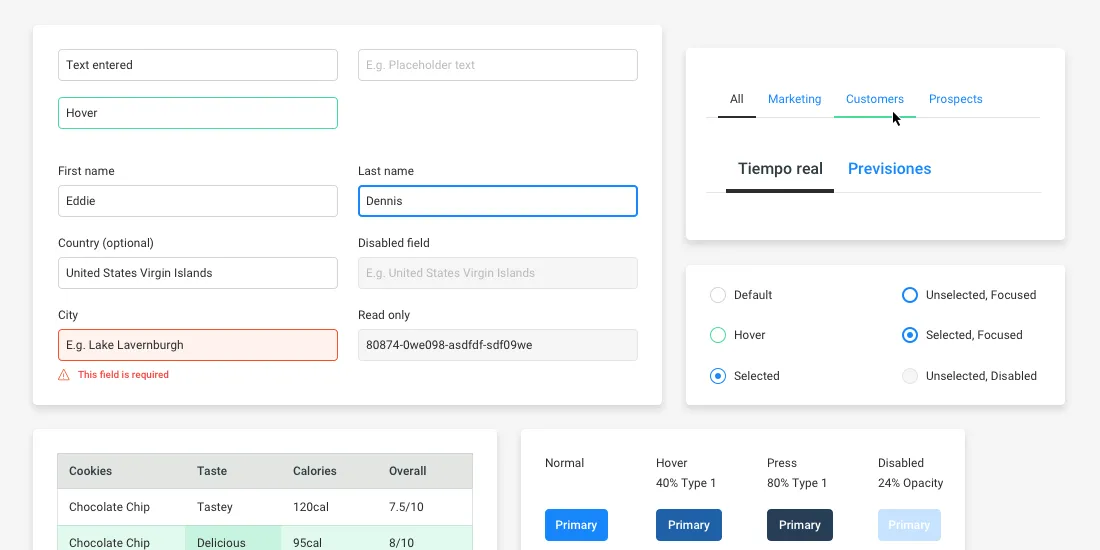Open the Customers tab

pyautogui.click(x=874, y=99)
